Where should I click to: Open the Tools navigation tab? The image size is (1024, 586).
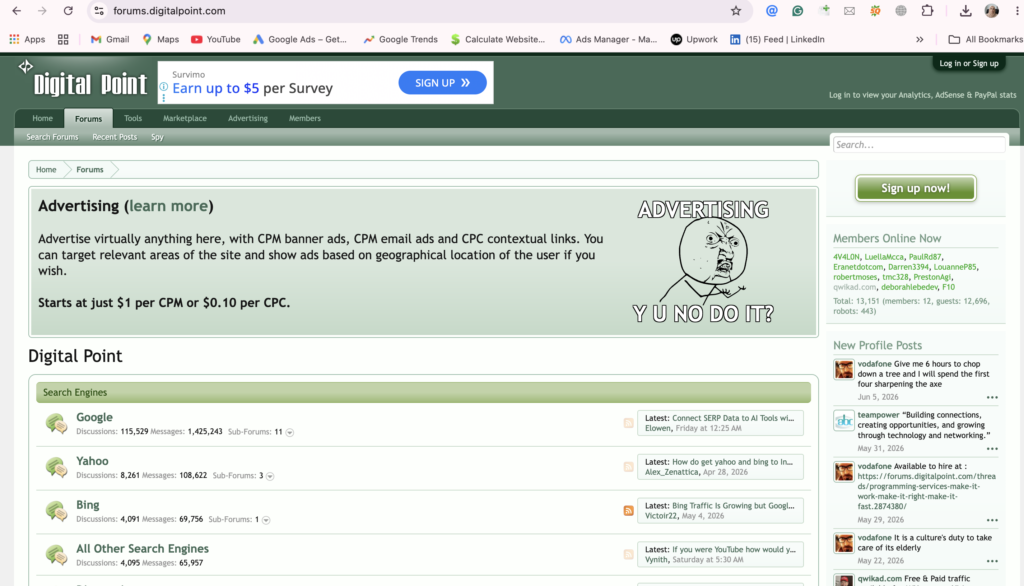133,118
